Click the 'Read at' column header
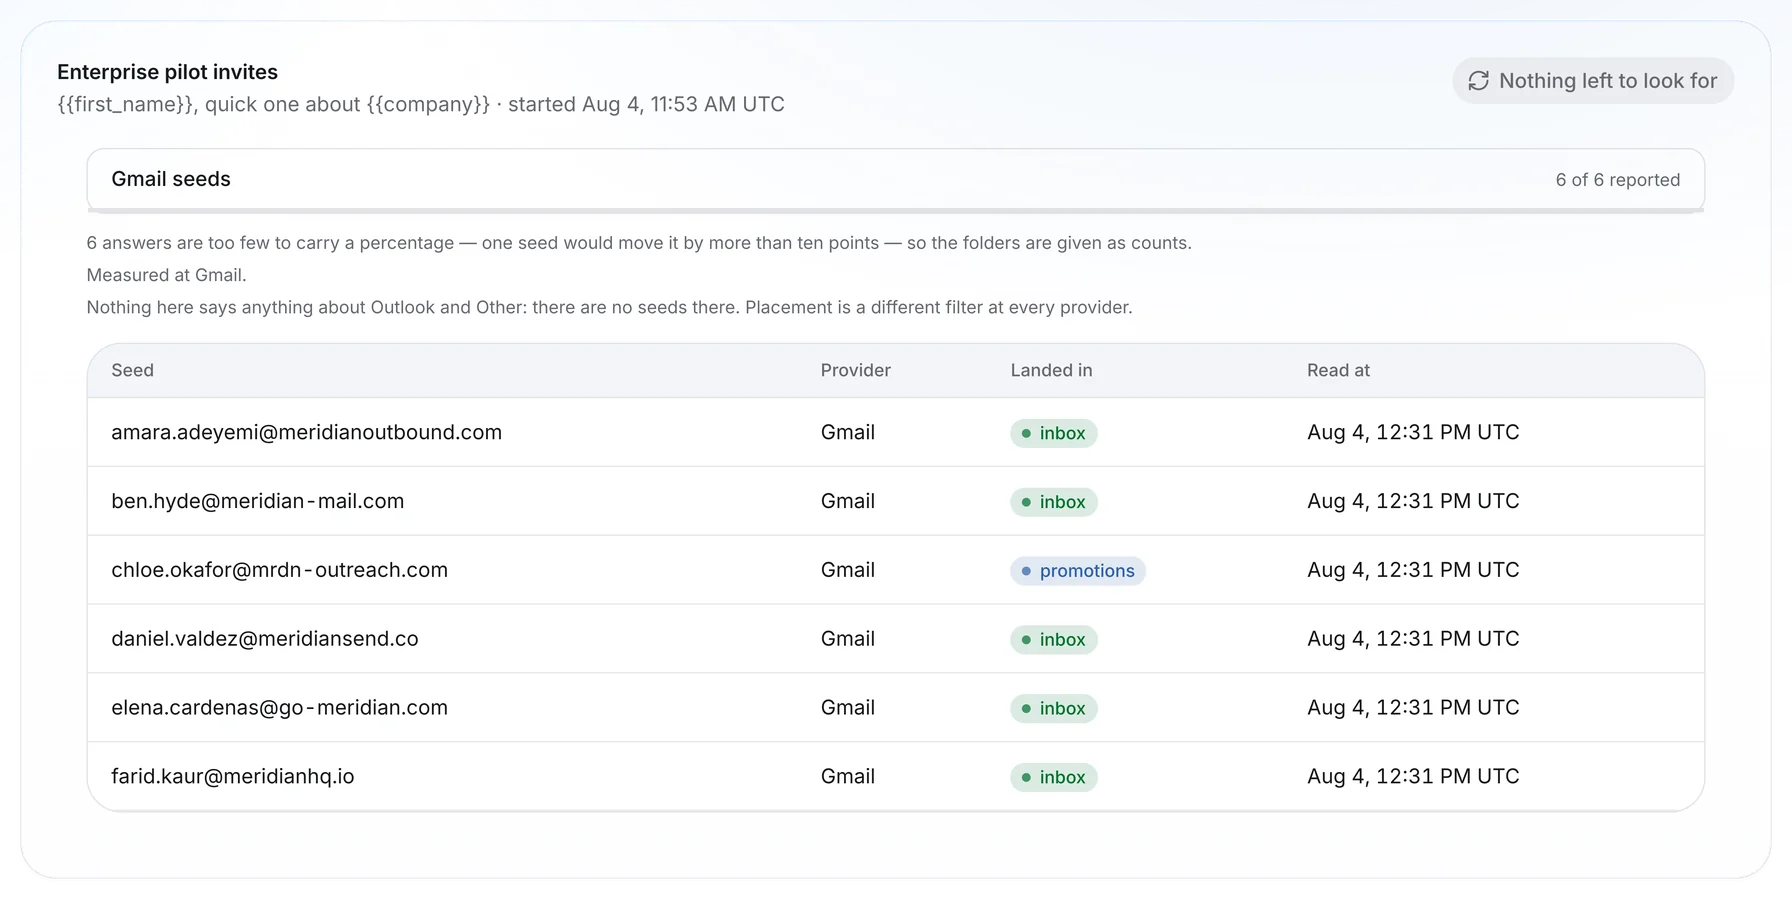The image size is (1792, 899). click(1338, 370)
